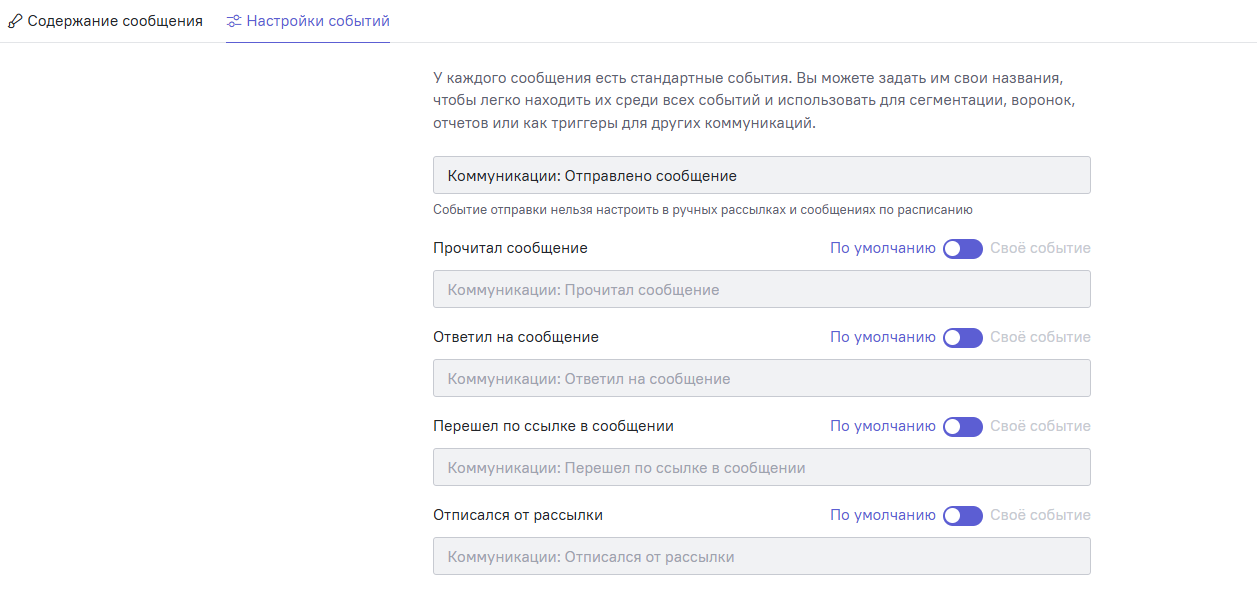Screen dimensions: 1257x592
Task: Select the Перешел по ссылке input field
Action: (762, 467)
